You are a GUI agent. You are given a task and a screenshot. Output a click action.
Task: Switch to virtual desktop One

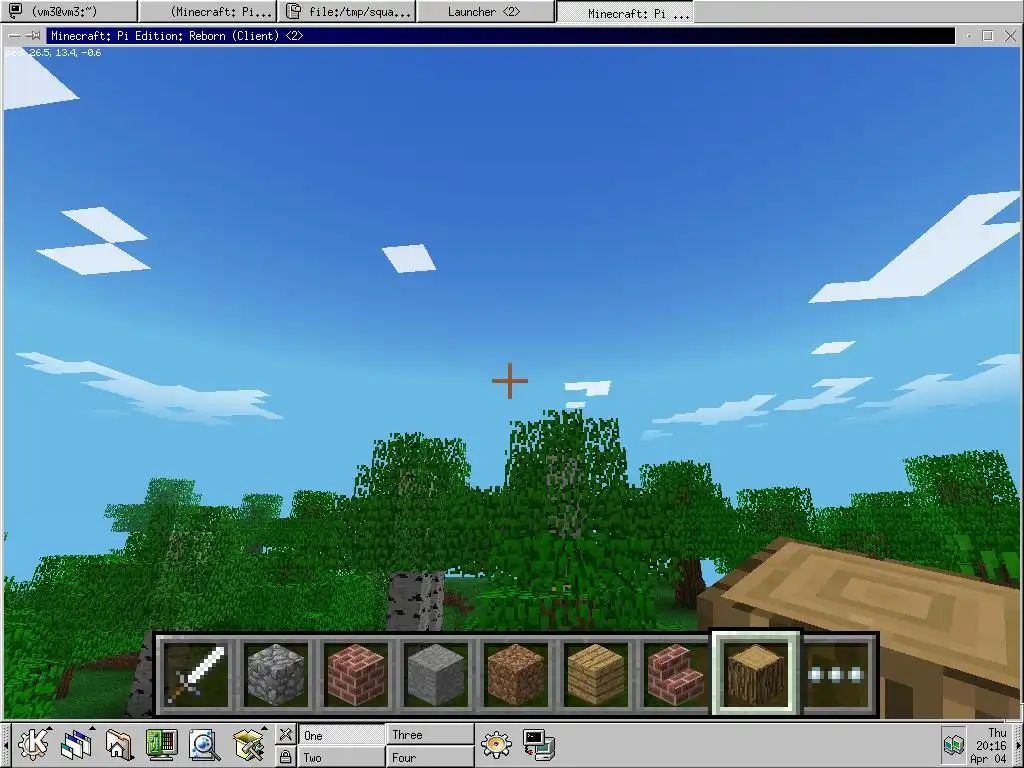click(342, 735)
